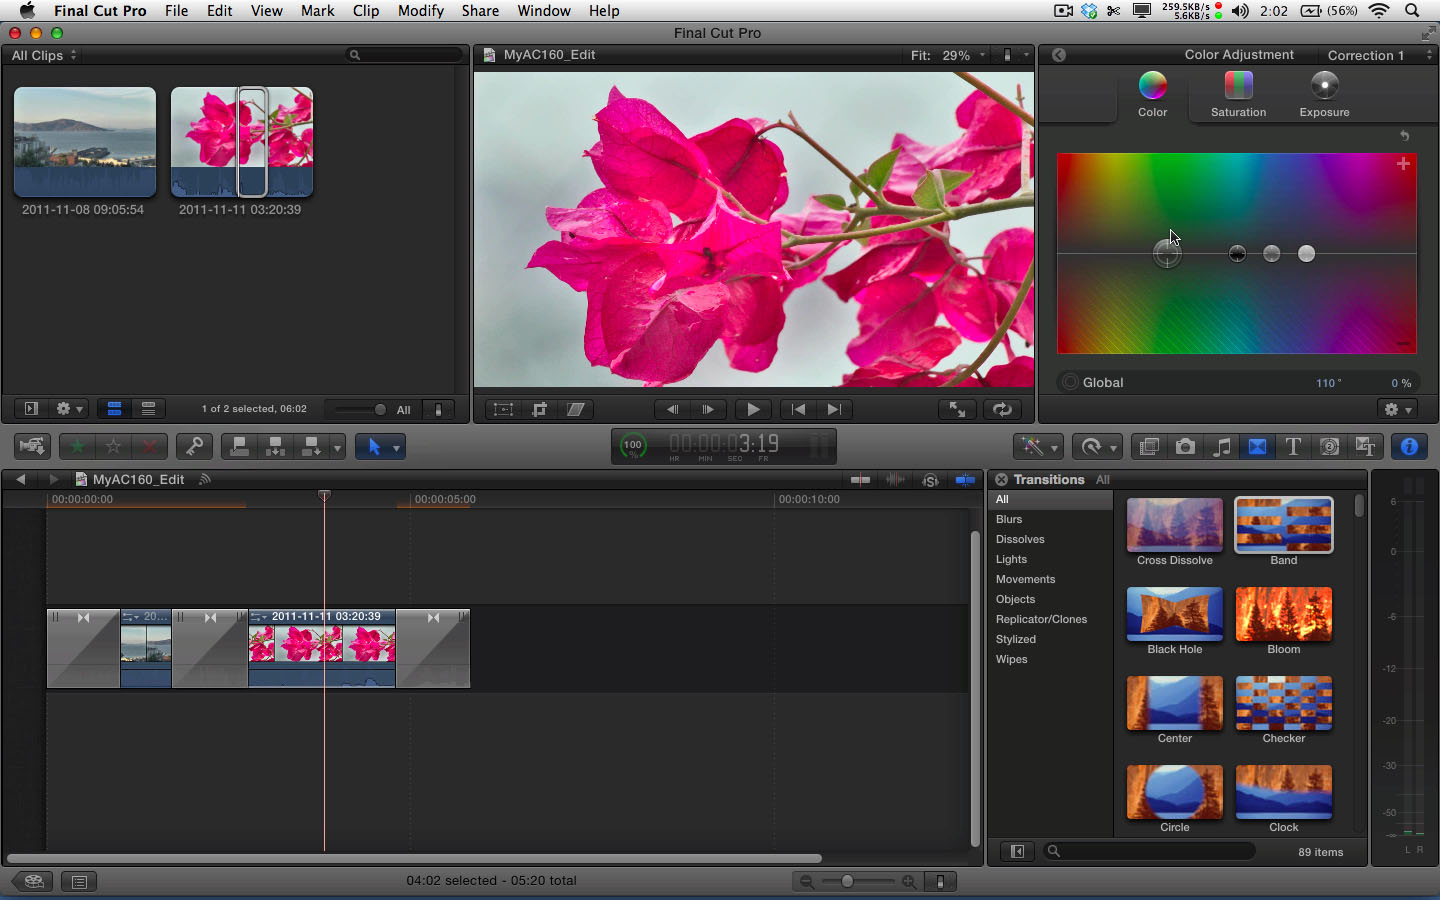Toggle snapping in the timeline
Viewport: 1440px width, 900px height.
pyautogui.click(x=965, y=480)
